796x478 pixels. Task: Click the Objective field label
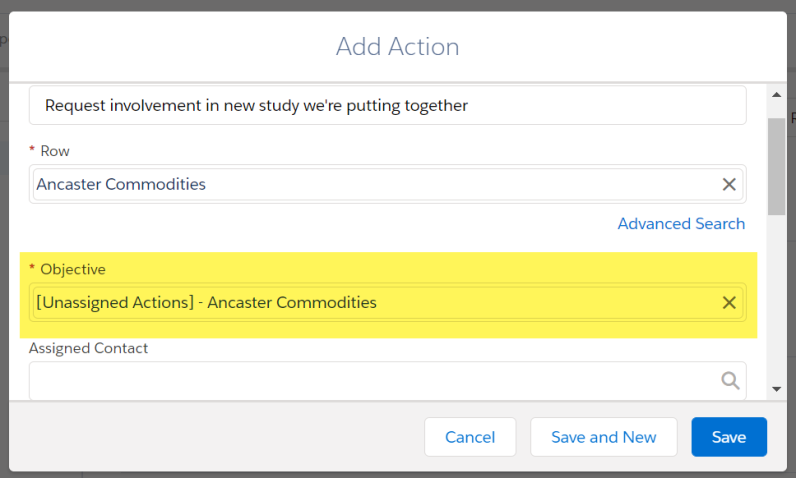73,269
